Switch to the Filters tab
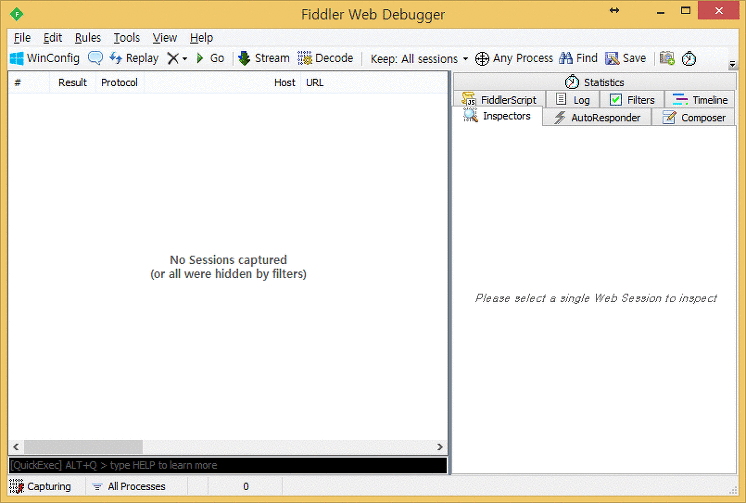The image size is (746, 503). tap(632, 99)
